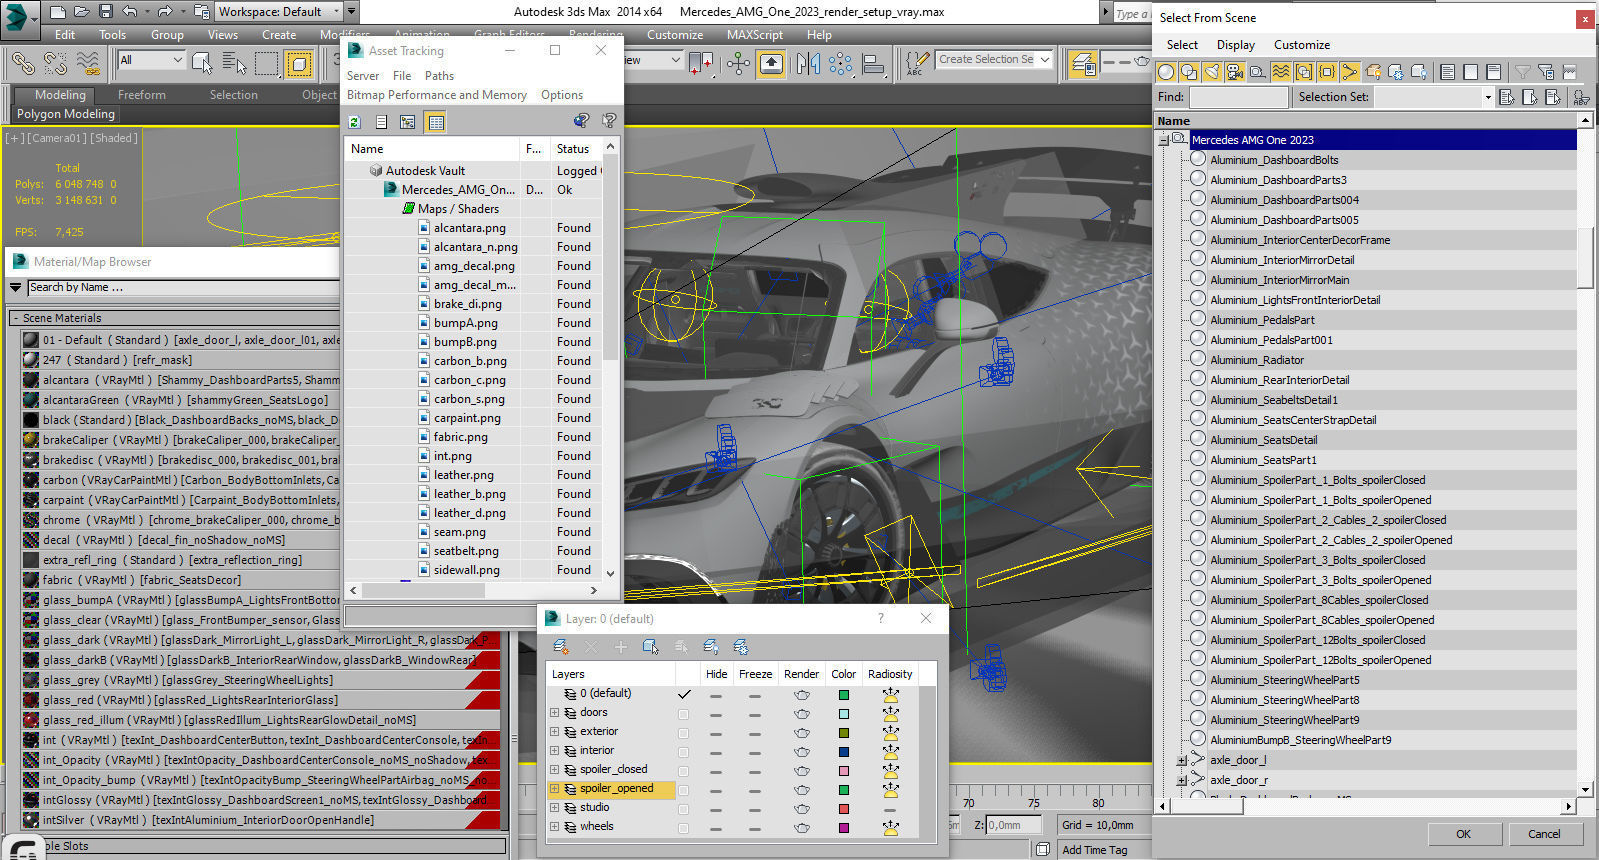Click the Select All icon in Select From Scene

click(1447, 72)
